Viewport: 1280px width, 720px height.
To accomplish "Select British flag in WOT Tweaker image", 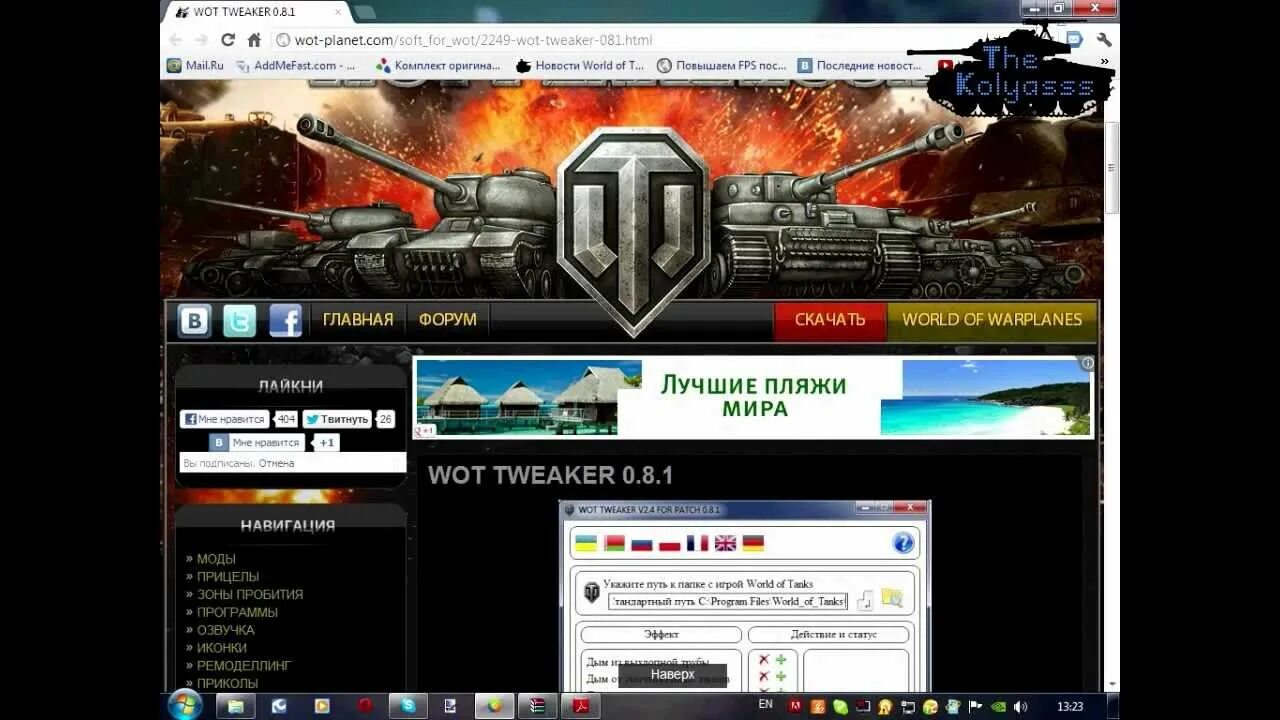I will click(x=725, y=543).
